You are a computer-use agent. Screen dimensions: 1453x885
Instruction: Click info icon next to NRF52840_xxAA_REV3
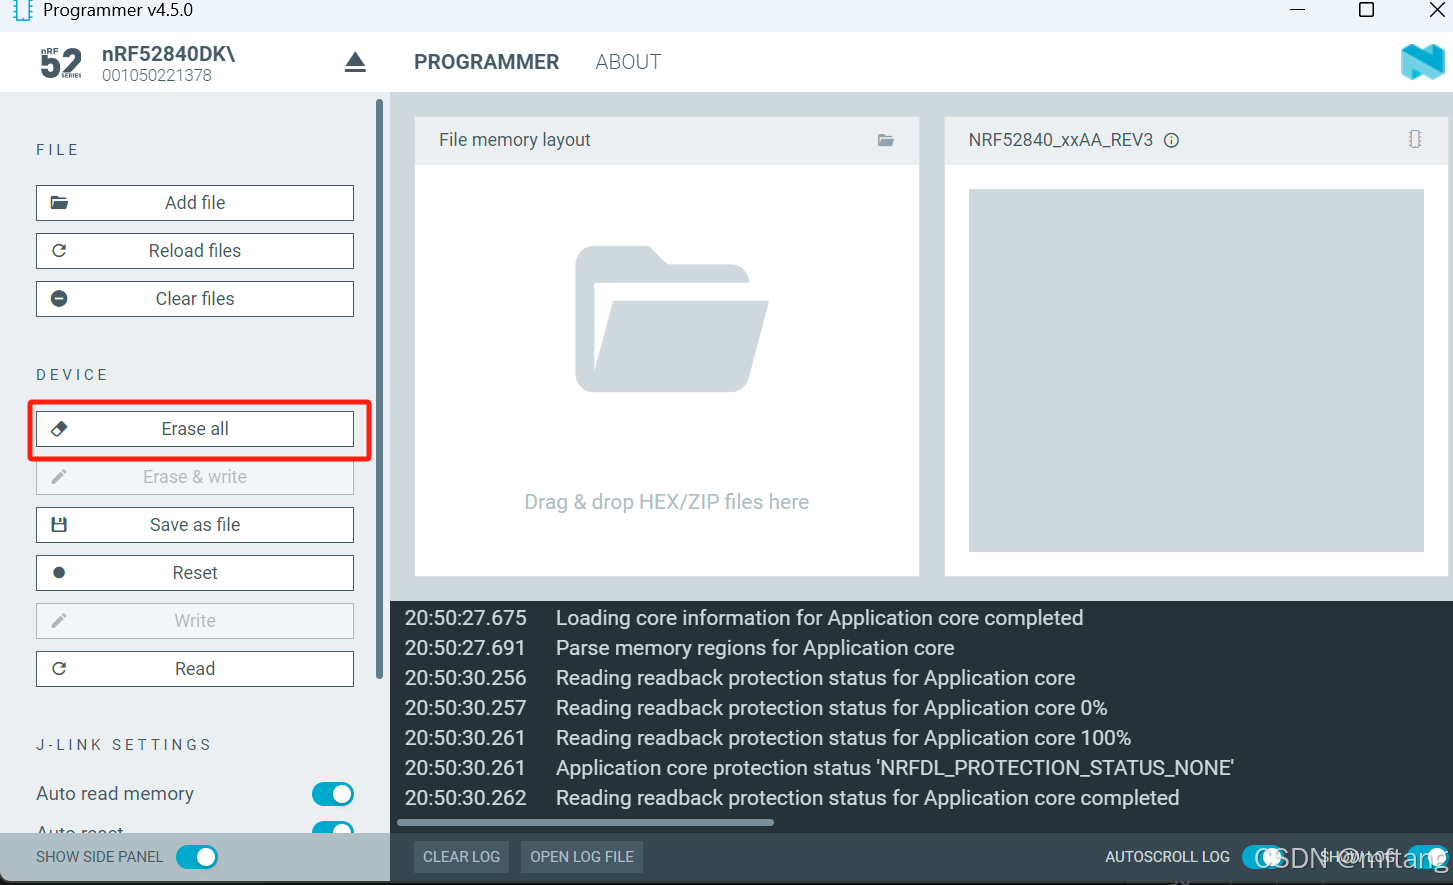coord(1171,140)
